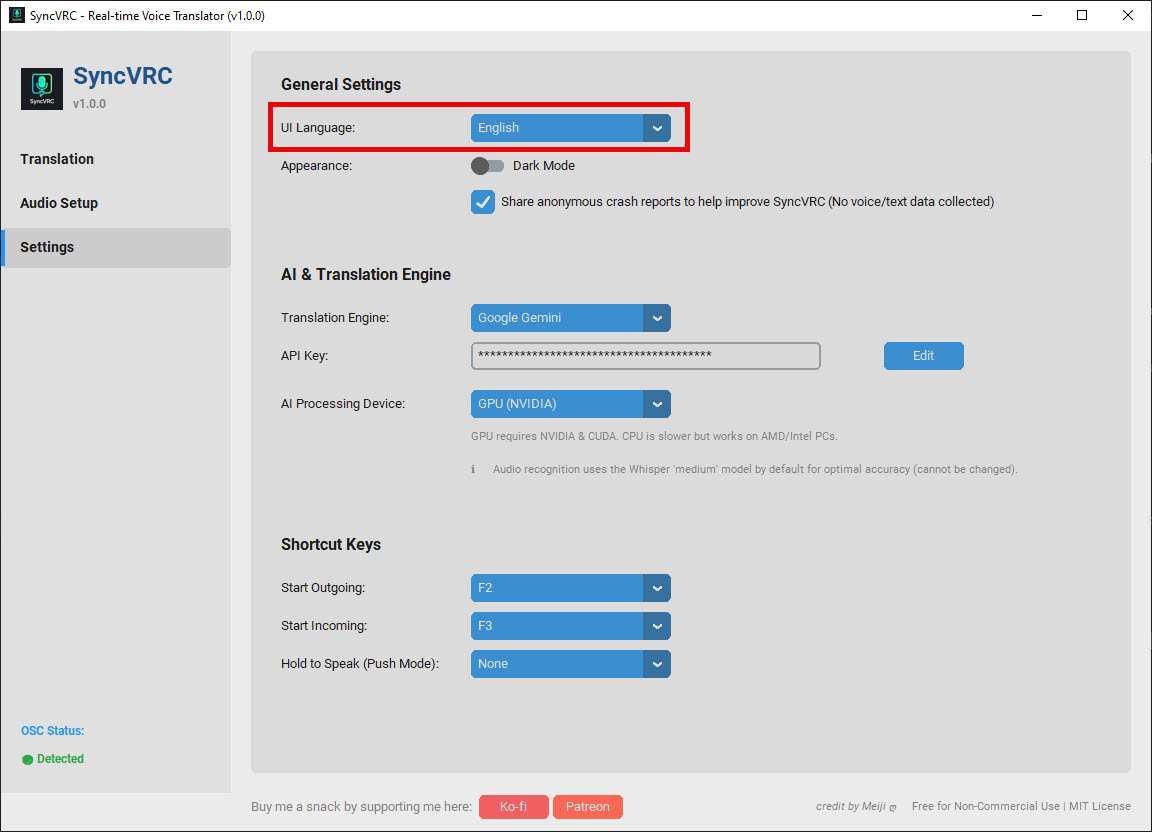Click the credit by Meiji link
The height and width of the screenshot is (832, 1152).
856,806
